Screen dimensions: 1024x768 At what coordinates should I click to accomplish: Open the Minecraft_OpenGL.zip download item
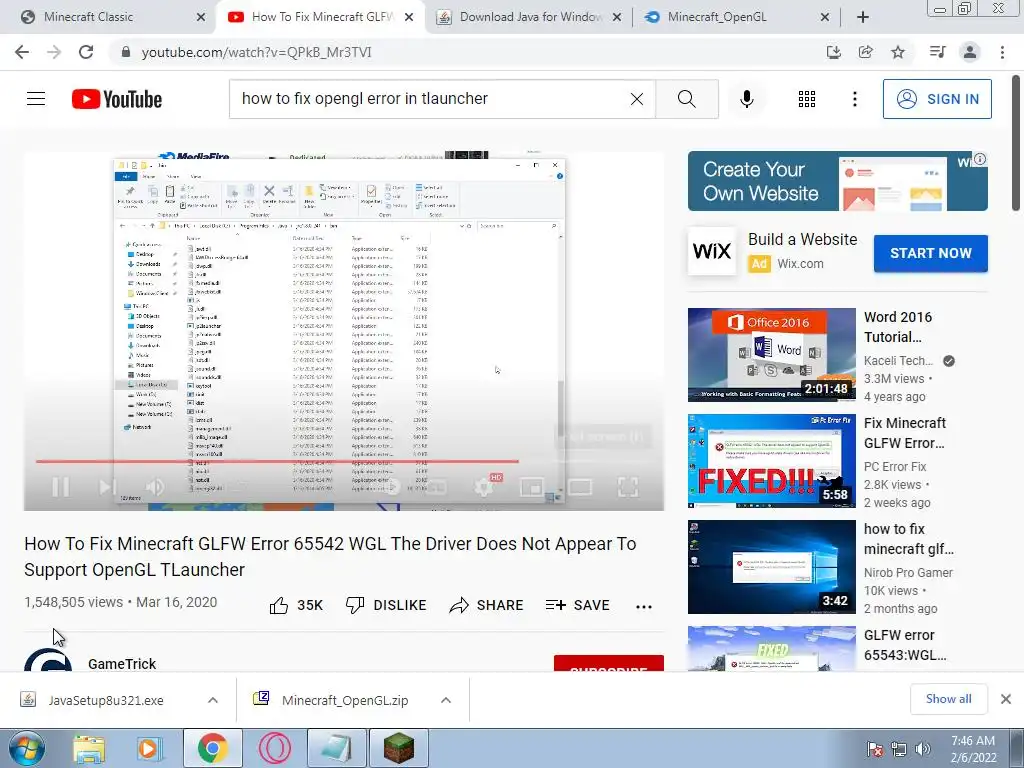(x=345, y=700)
